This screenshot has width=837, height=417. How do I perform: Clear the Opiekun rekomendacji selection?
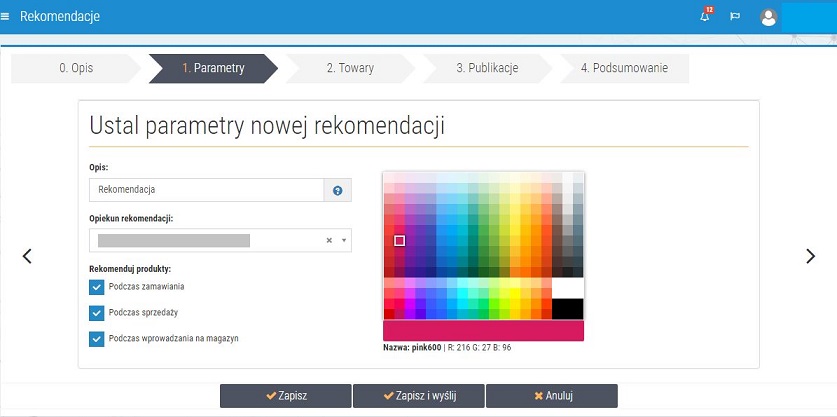click(x=329, y=240)
